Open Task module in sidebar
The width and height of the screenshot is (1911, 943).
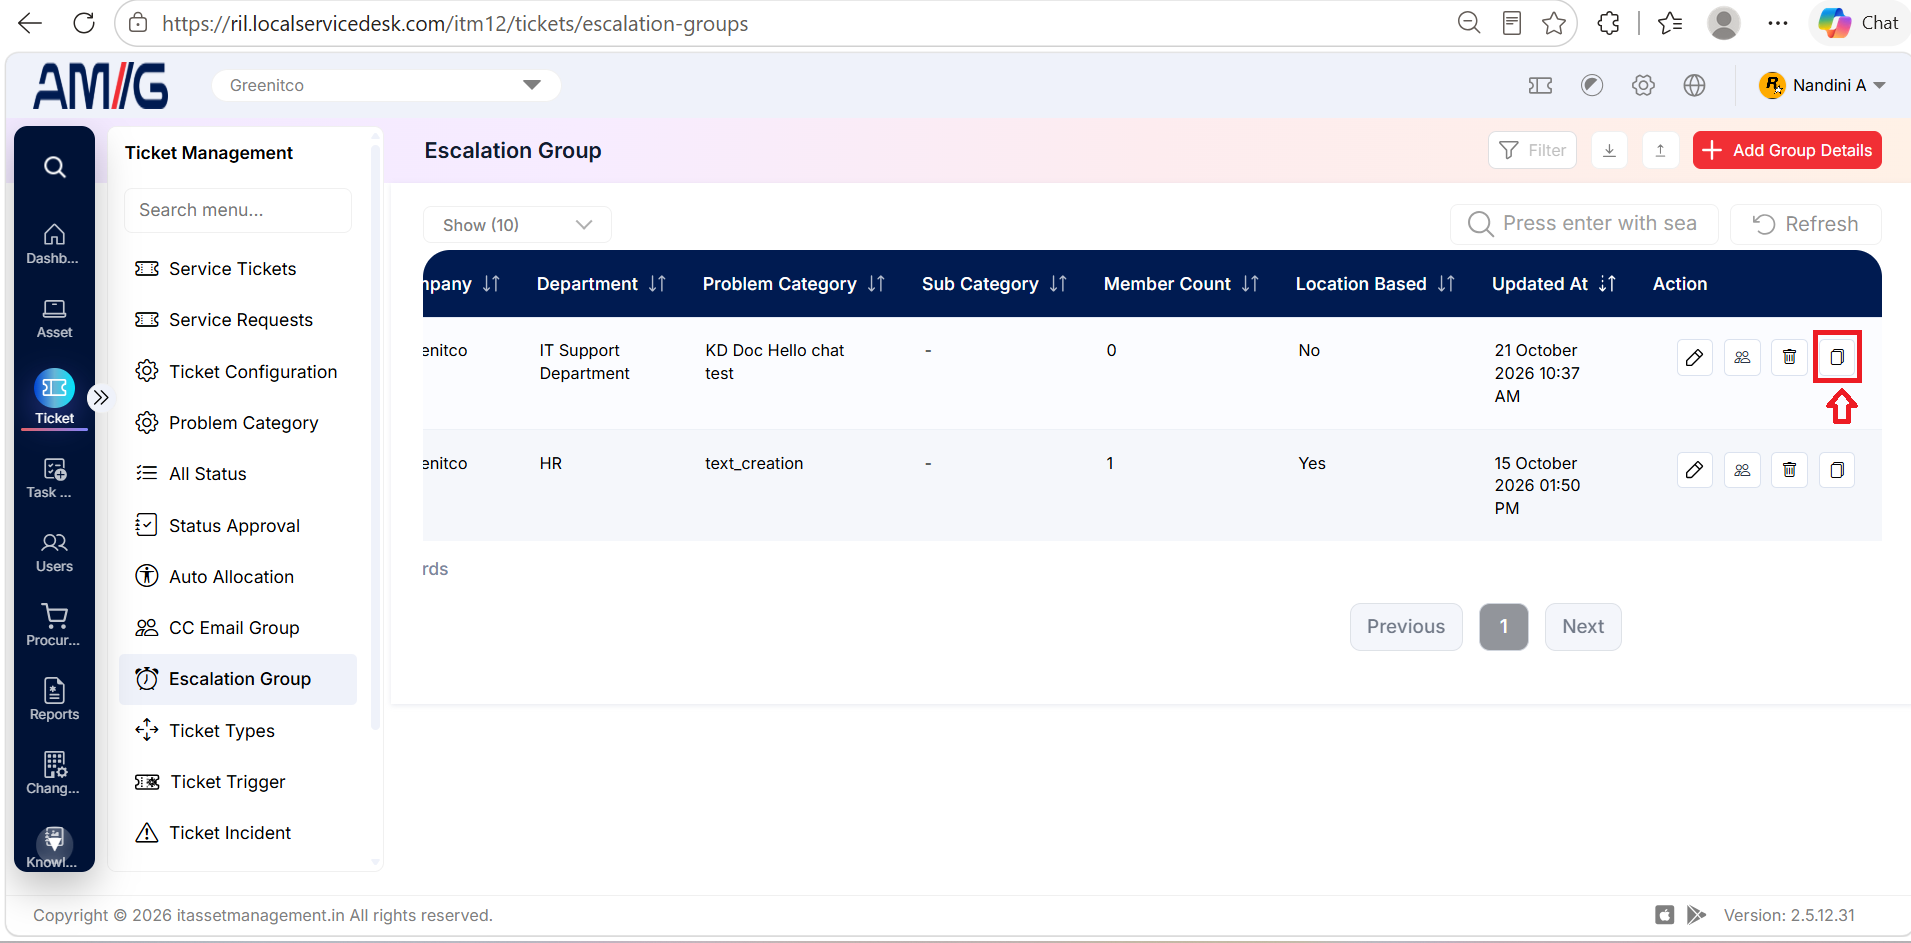[x=54, y=478]
